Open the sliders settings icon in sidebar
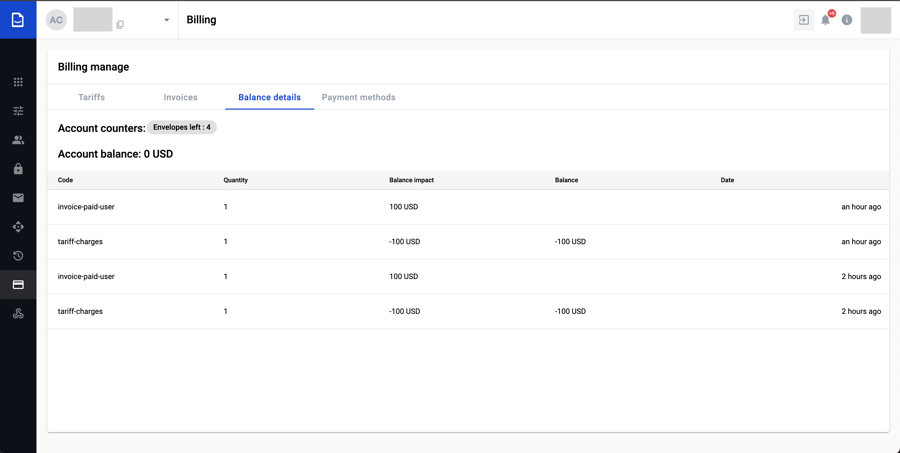 tap(18, 111)
